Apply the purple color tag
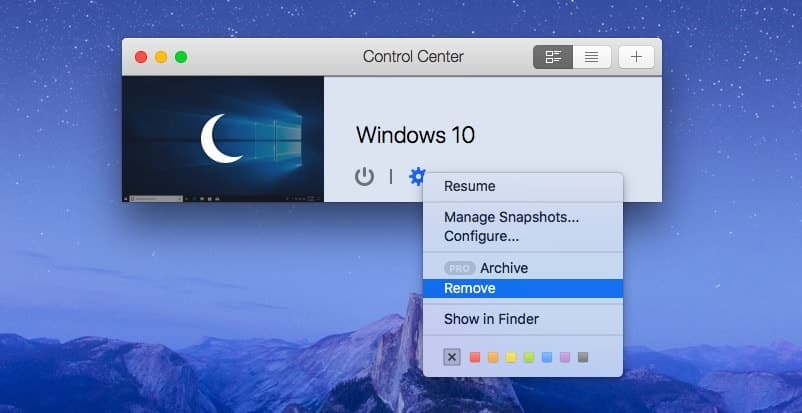Image resolution: width=802 pixels, height=413 pixels. 565,357
